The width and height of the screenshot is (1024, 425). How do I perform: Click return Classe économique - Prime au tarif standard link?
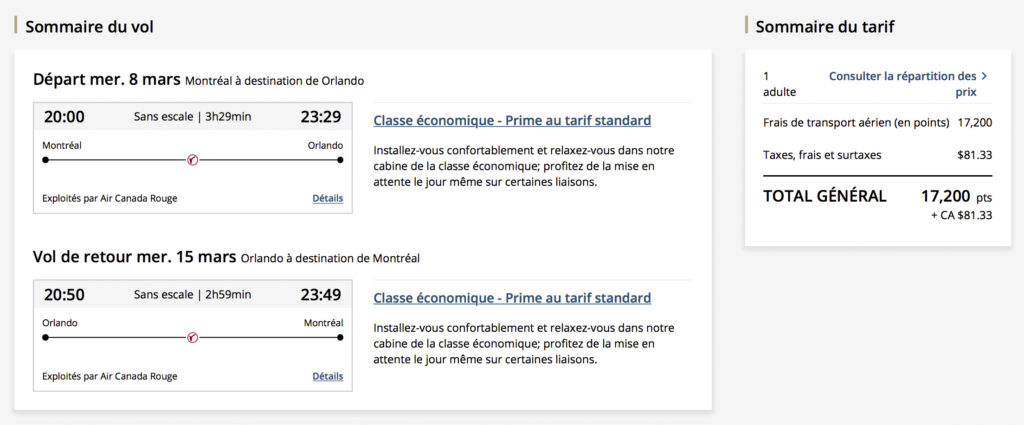(512, 298)
